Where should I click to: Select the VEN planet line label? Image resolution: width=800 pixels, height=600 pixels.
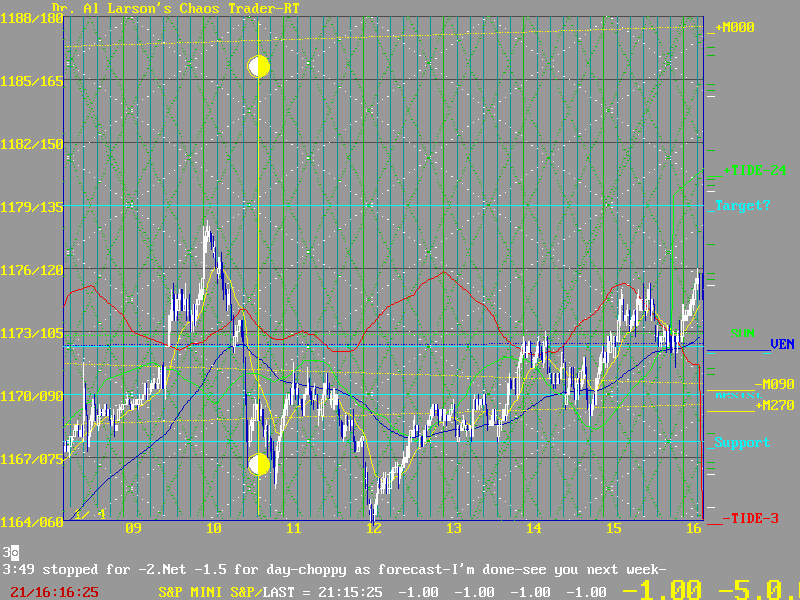click(781, 344)
